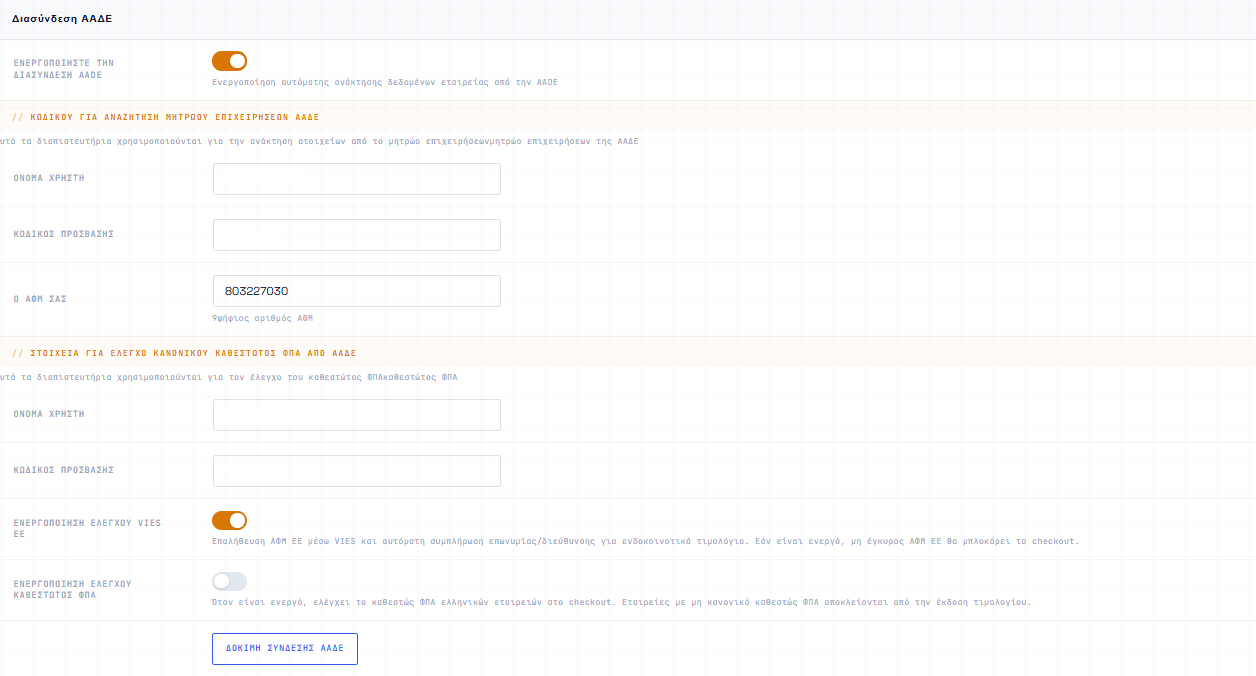The width and height of the screenshot is (1256, 676).
Task: Enable the ΦΠΑ status check toggle
Action: click(229, 581)
